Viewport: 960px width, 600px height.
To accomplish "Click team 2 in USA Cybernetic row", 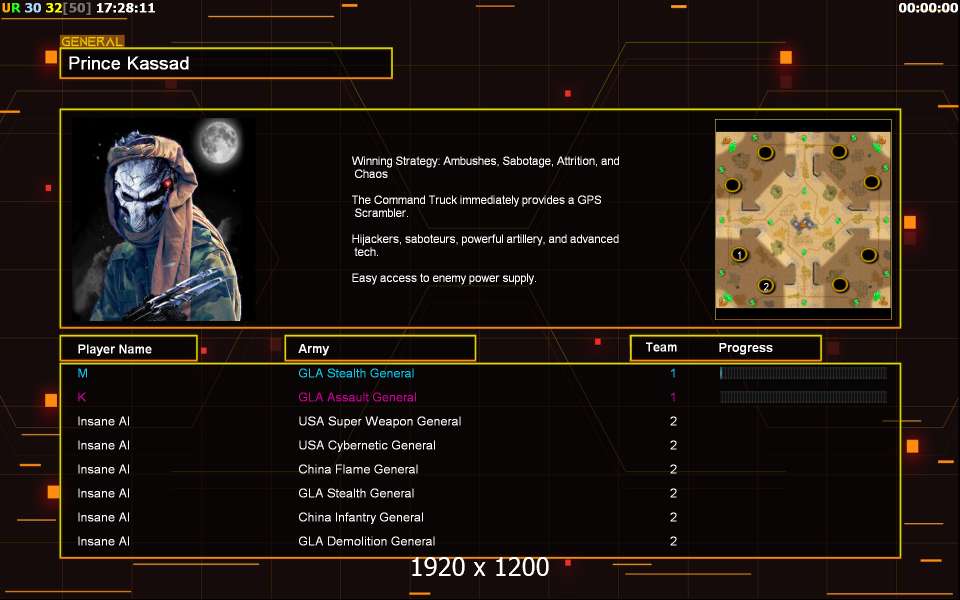I will point(673,445).
